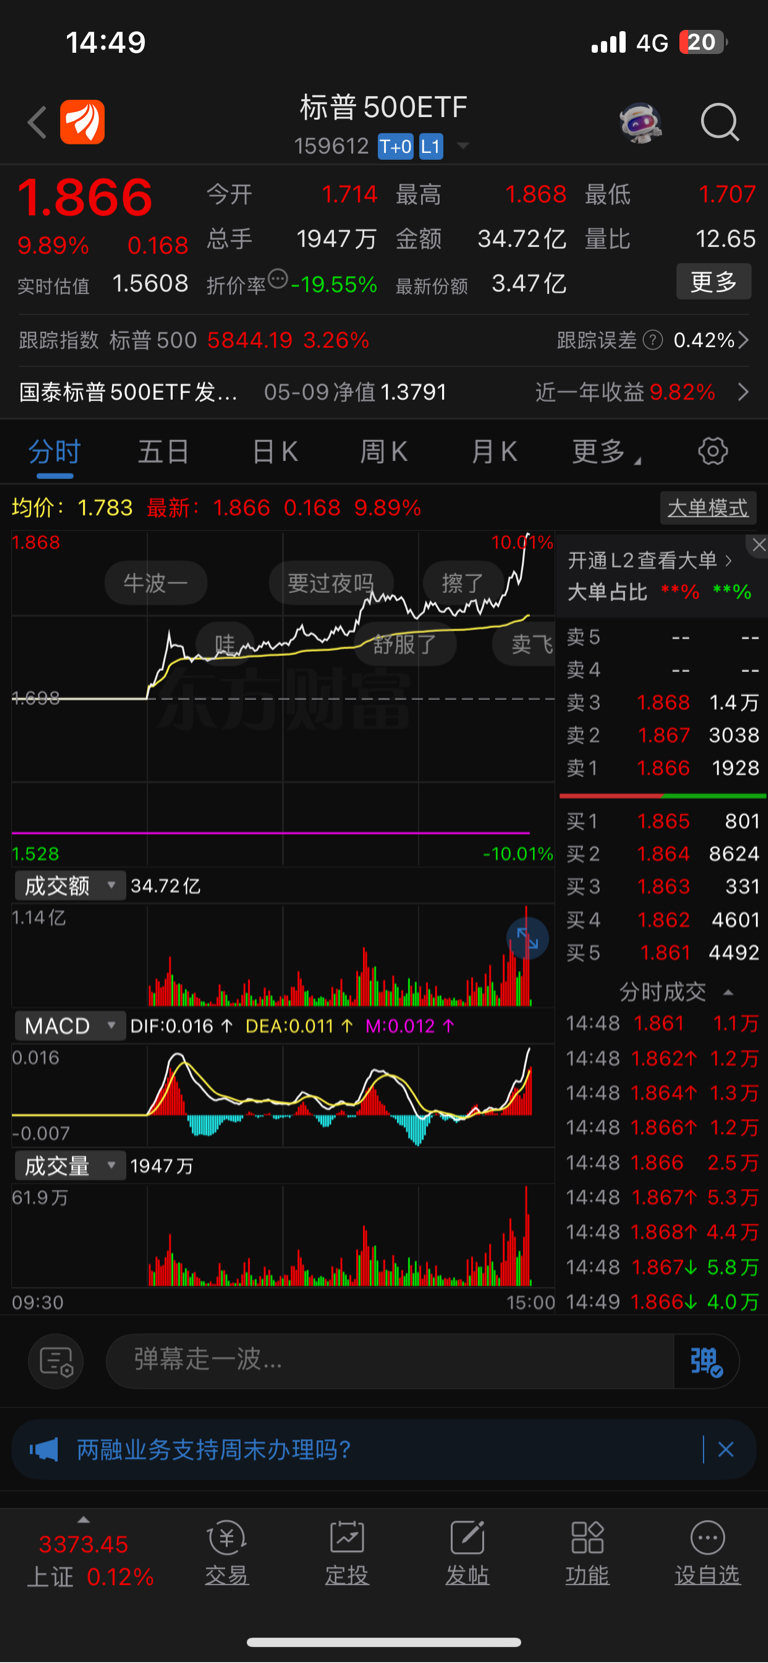The height and width of the screenshot is (1663, 768).
Task: Tap the 实时估值 1.5608 value
Action: 150,284
